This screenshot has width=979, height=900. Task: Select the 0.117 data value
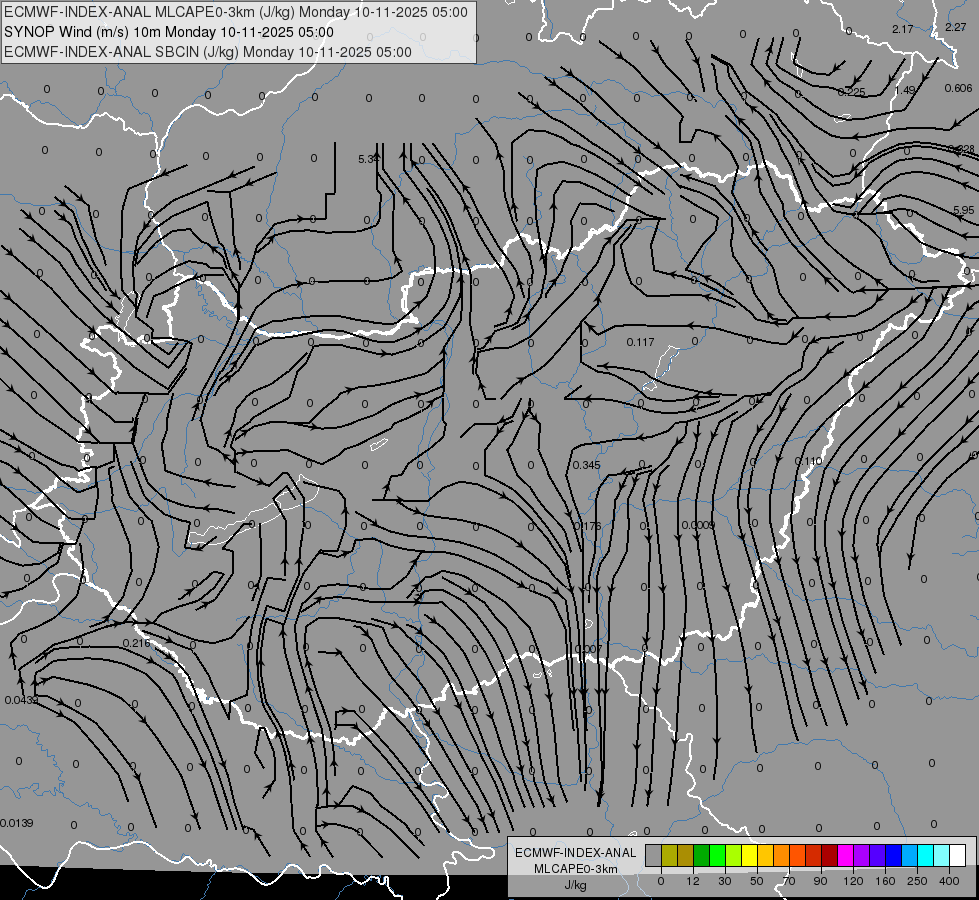(640, 342)
